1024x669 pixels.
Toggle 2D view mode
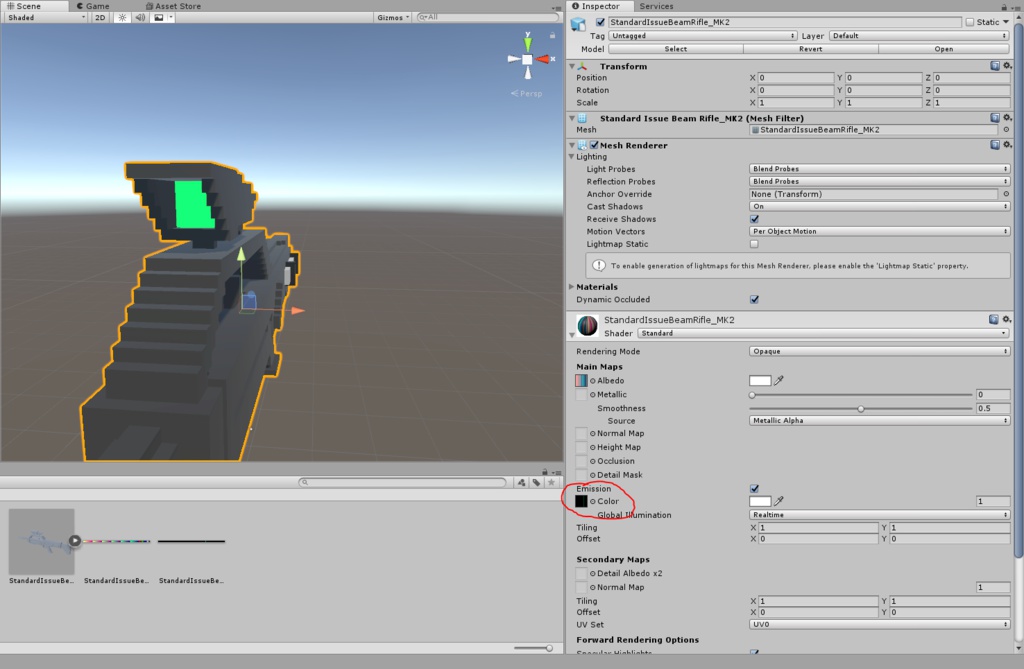pos(100,18)
